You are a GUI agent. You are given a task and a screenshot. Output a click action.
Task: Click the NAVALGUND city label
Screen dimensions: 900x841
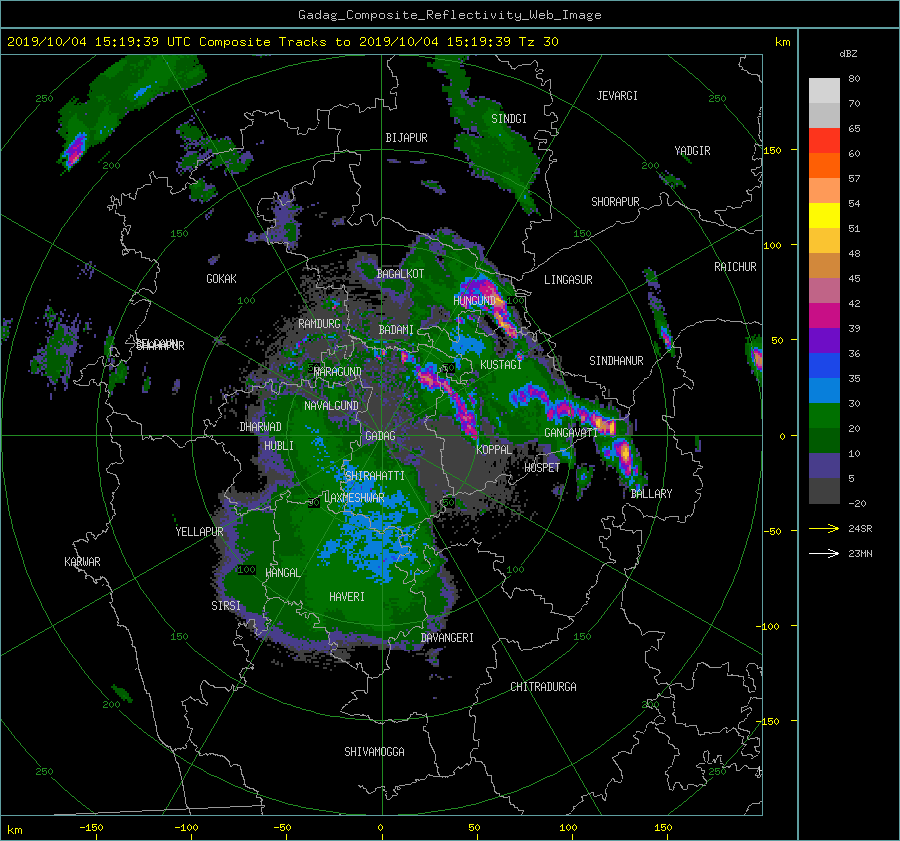click(x=331, y=406)
